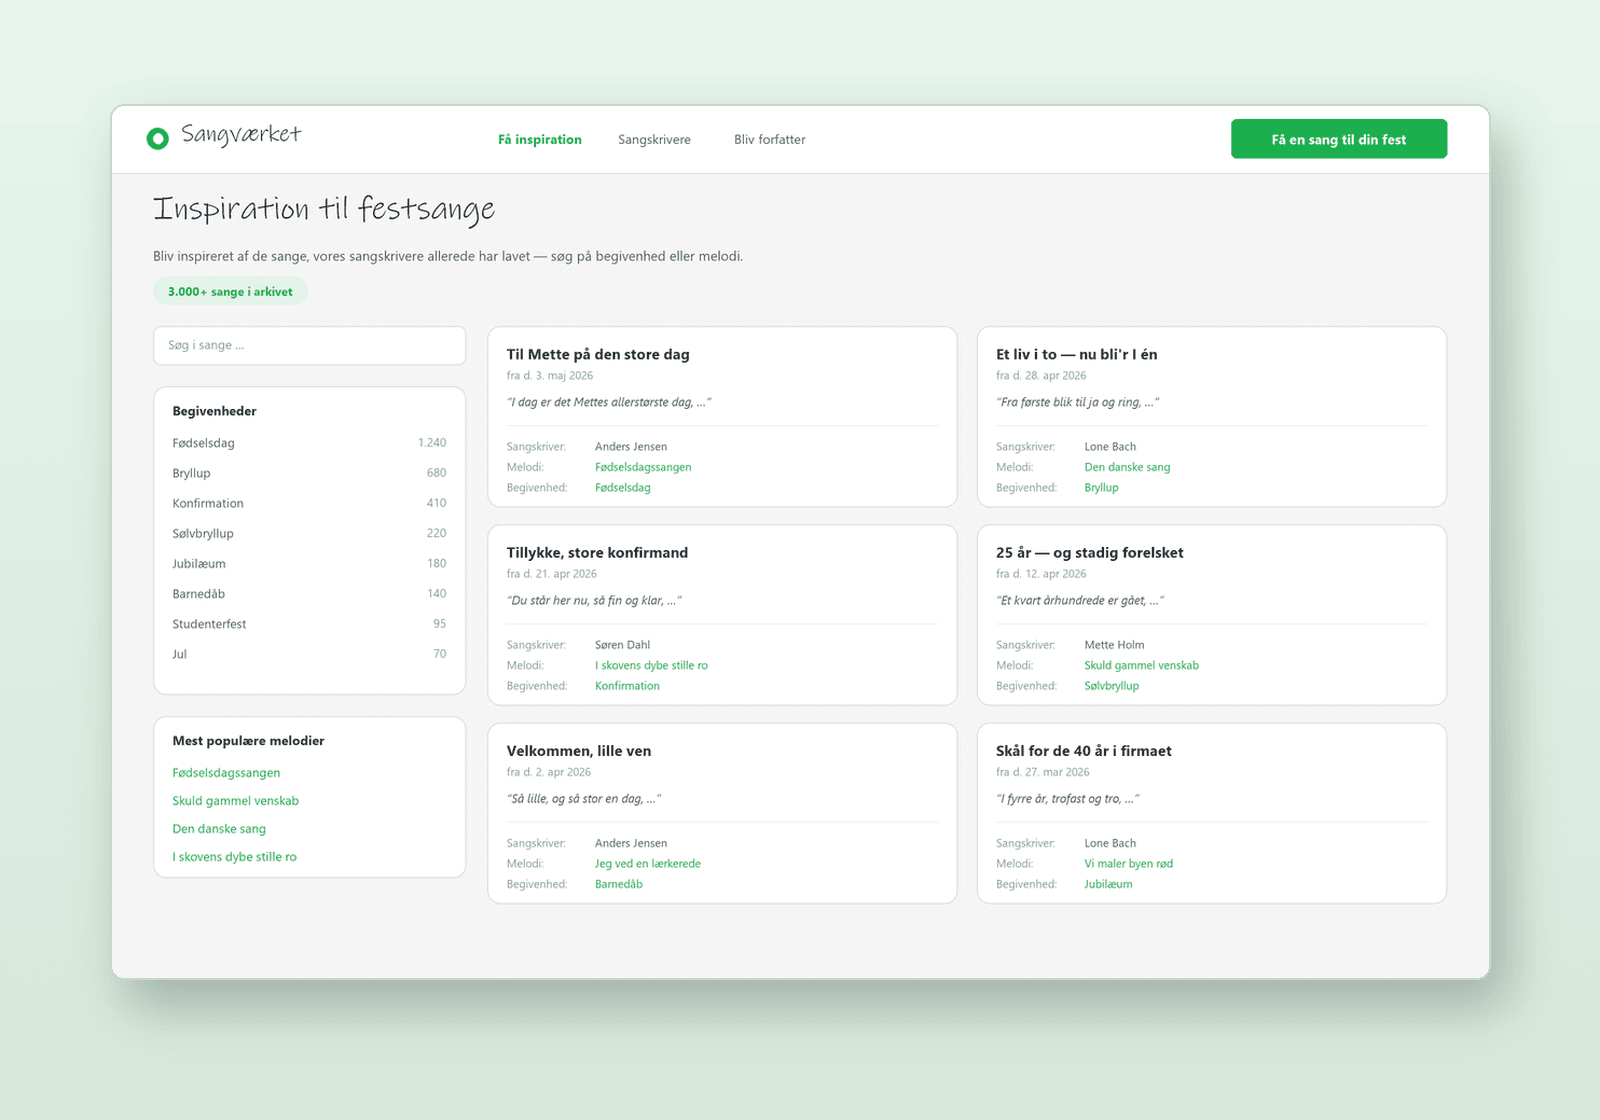Open the song 25 år — og stadig forelsket
1600x1120 pixels.
1089,552
